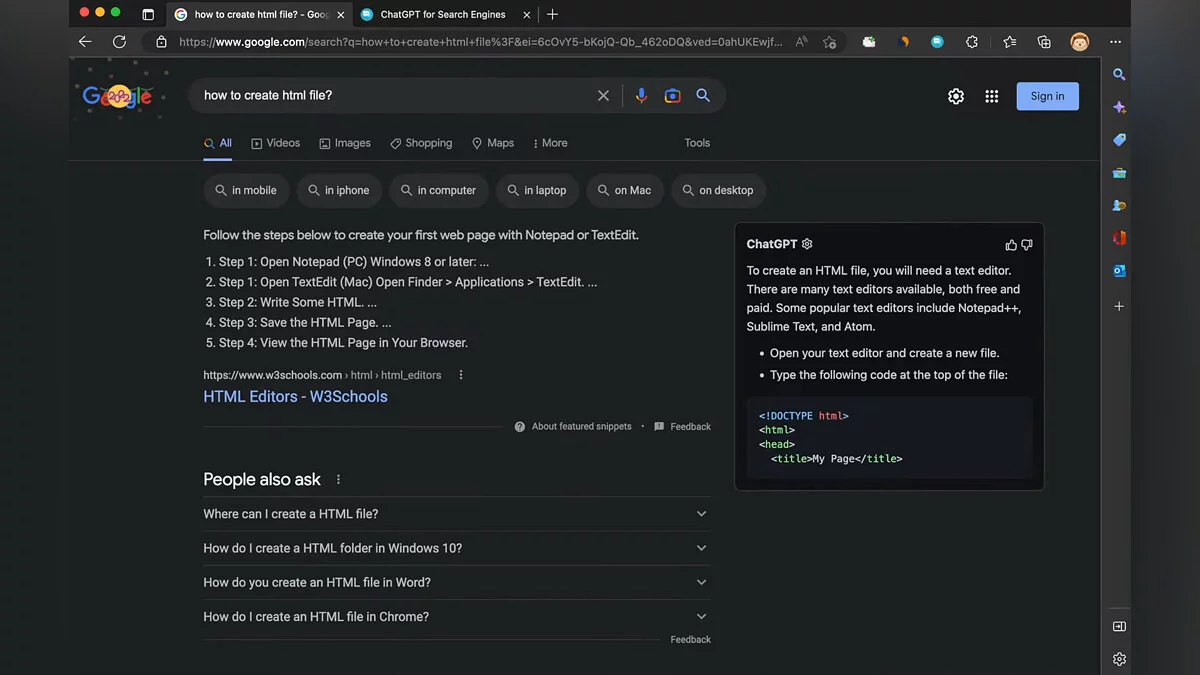The image size is (1200, 675).
Task: Open the More search filters dropdown
Action: 550,143
